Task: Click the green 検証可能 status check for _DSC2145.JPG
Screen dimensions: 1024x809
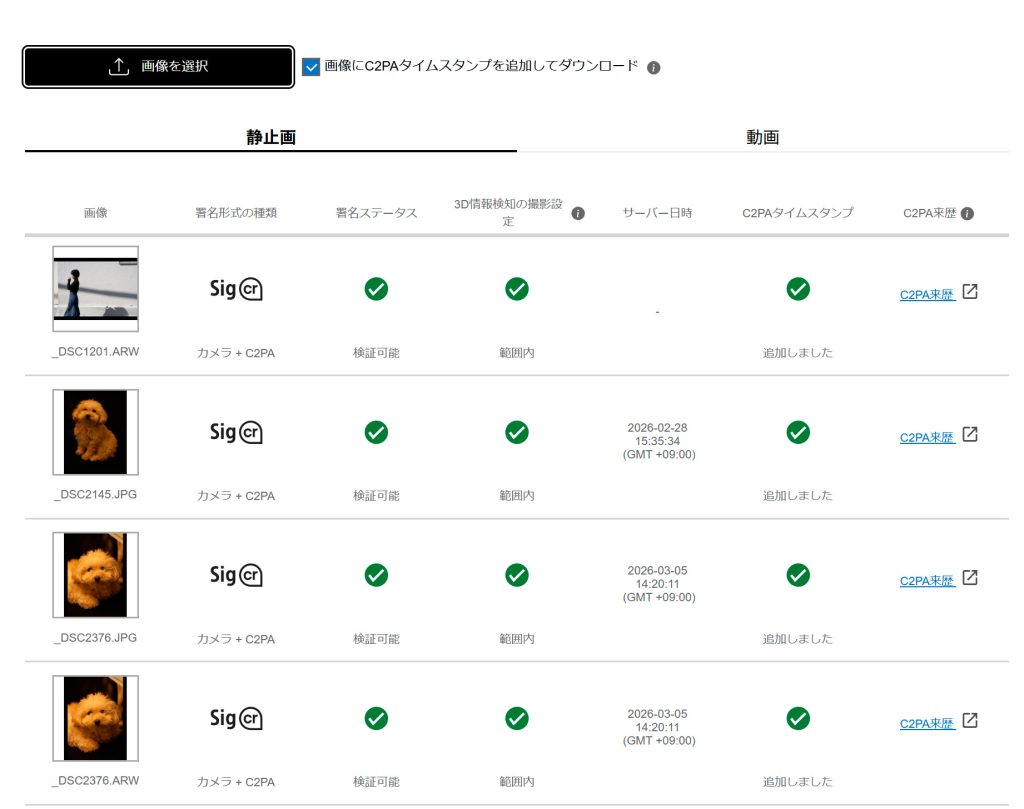Action: 376,432
